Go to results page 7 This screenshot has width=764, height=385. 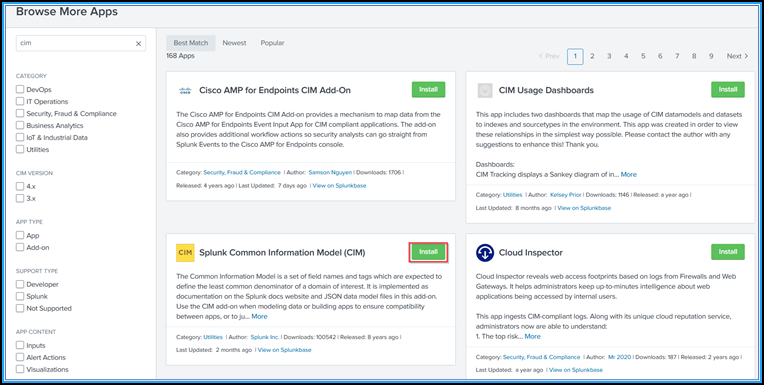pos(677,56)
